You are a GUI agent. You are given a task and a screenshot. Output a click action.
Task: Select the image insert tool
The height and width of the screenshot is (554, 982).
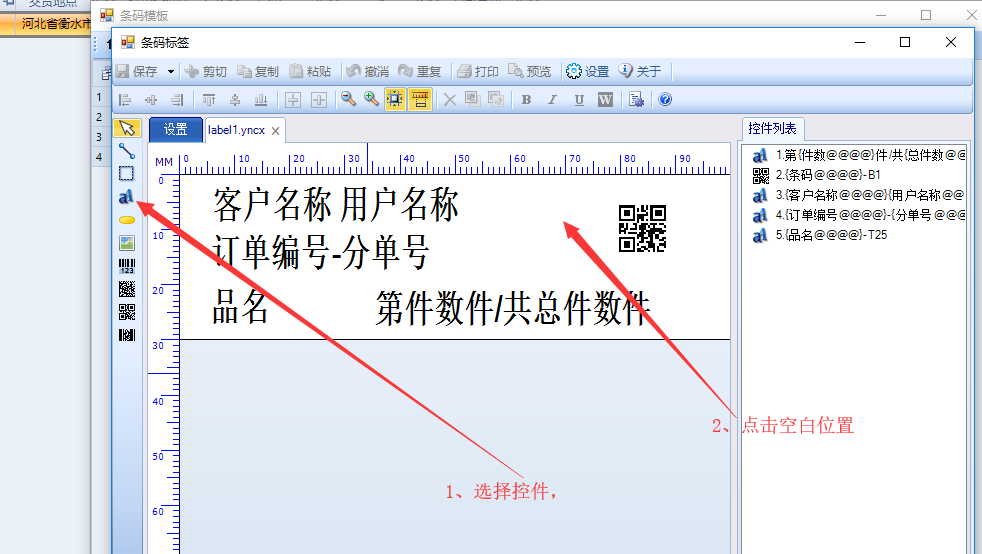(x=126, y=242)
